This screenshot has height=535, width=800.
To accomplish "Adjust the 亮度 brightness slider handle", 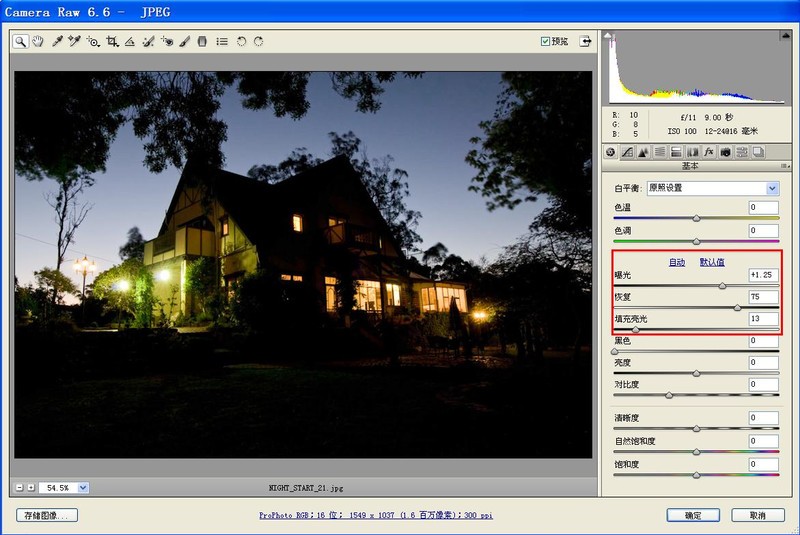I will point(696,373).
